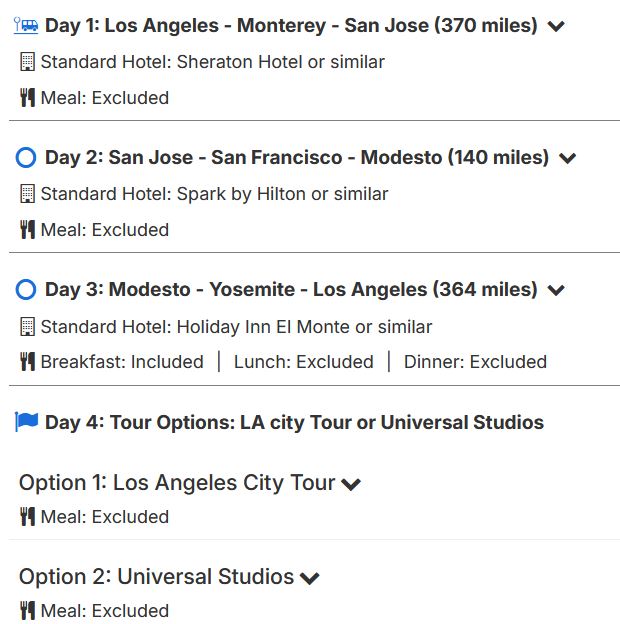The width and height of the screenshot is (620, 624).
Task: Open Day 1: Los Angeles - Monterey heading
Action: pos(290,25)
